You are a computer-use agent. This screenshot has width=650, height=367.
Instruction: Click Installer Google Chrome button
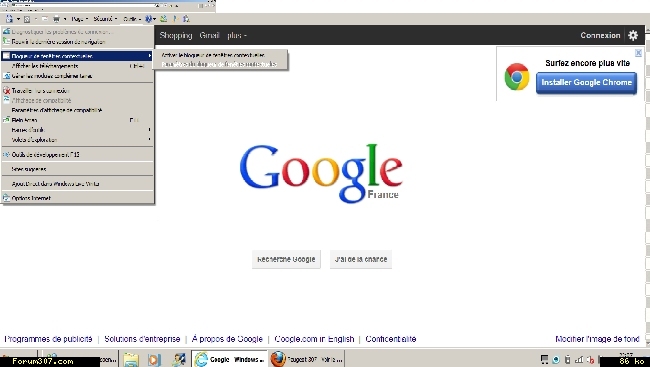(586, 83)
